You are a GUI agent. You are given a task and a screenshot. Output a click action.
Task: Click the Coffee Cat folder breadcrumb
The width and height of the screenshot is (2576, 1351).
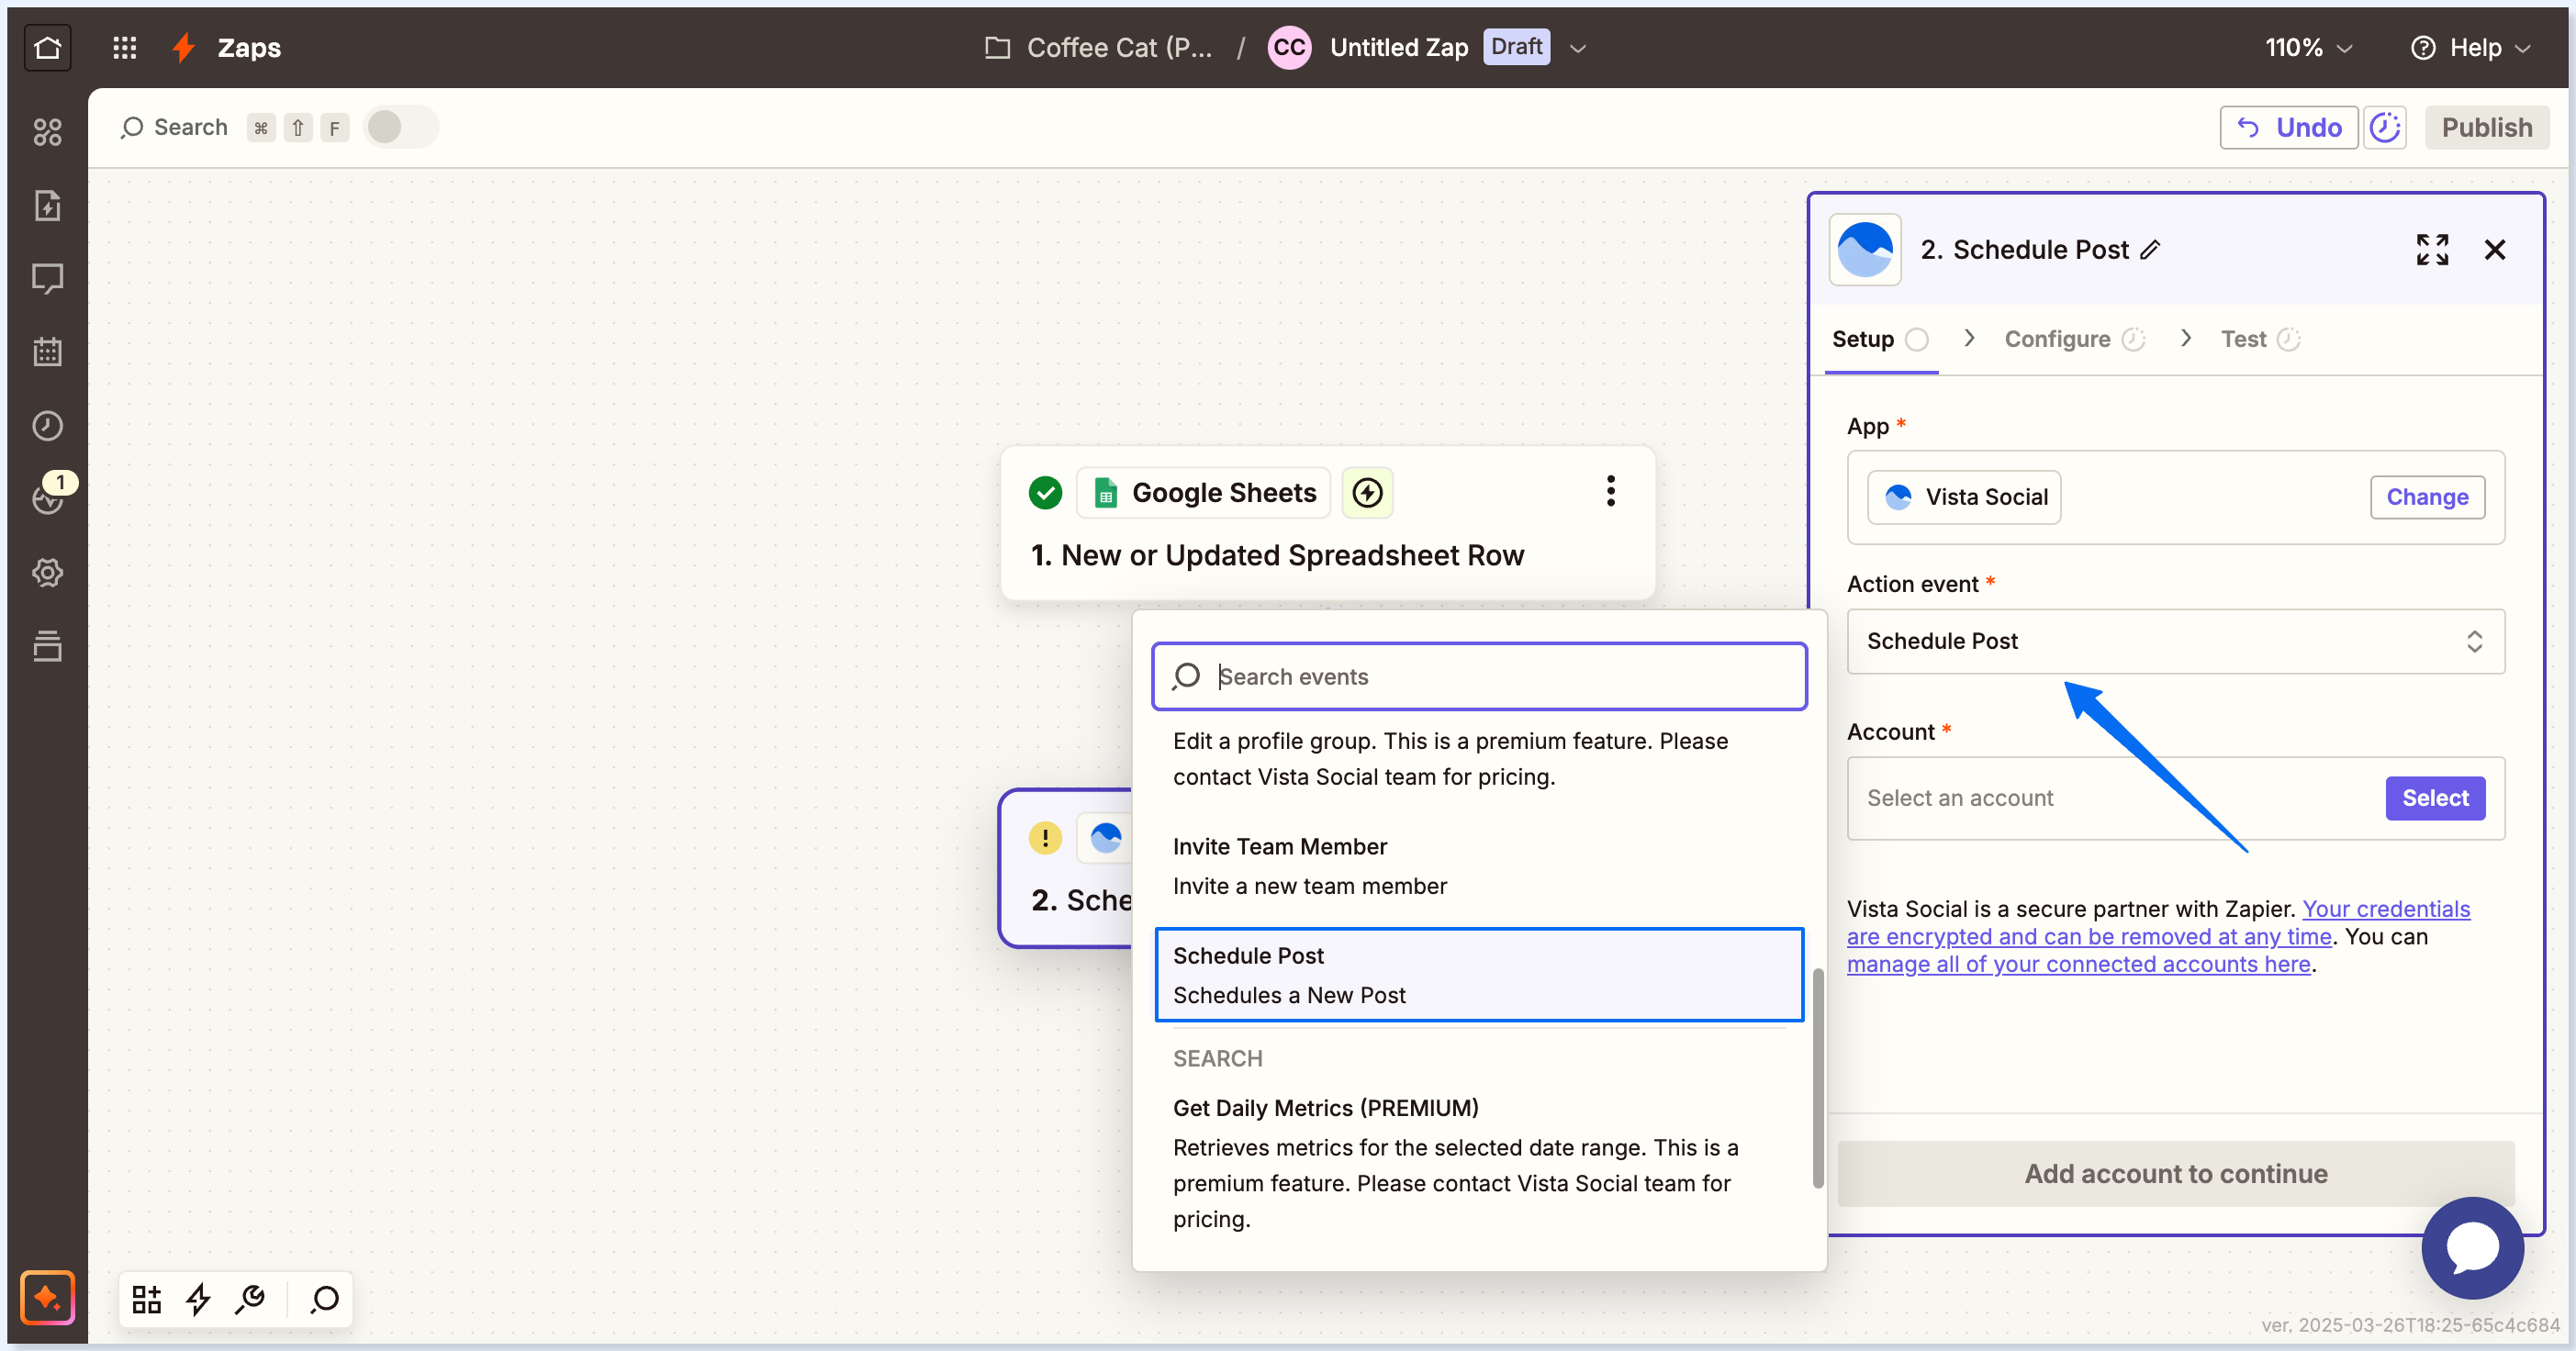[x=1098, y=47]
